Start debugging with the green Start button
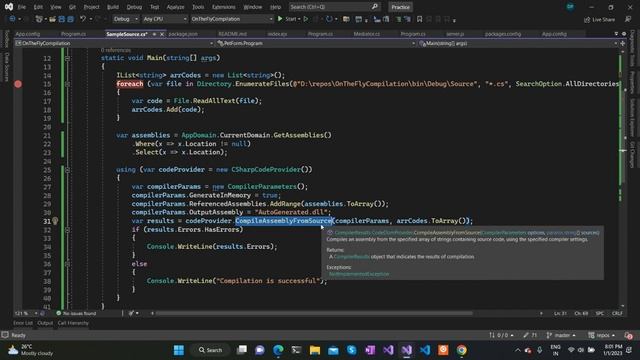This screenshot has width=640, height=360. point(287,19)
